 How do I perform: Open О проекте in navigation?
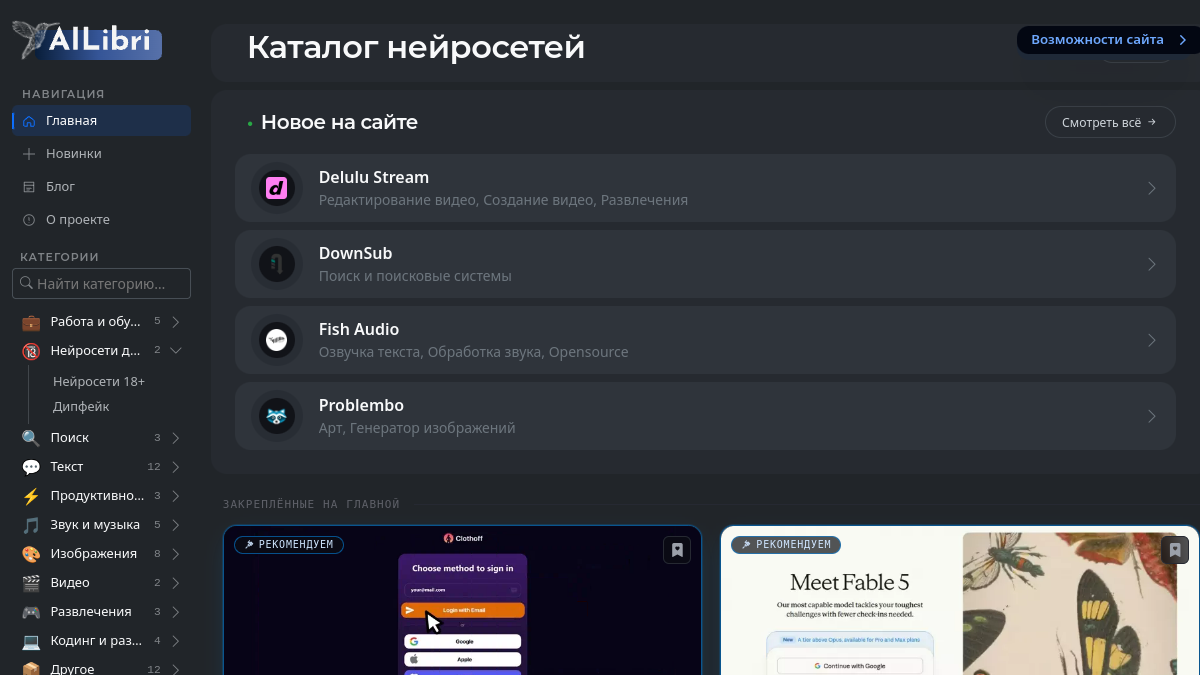[101, 220]
